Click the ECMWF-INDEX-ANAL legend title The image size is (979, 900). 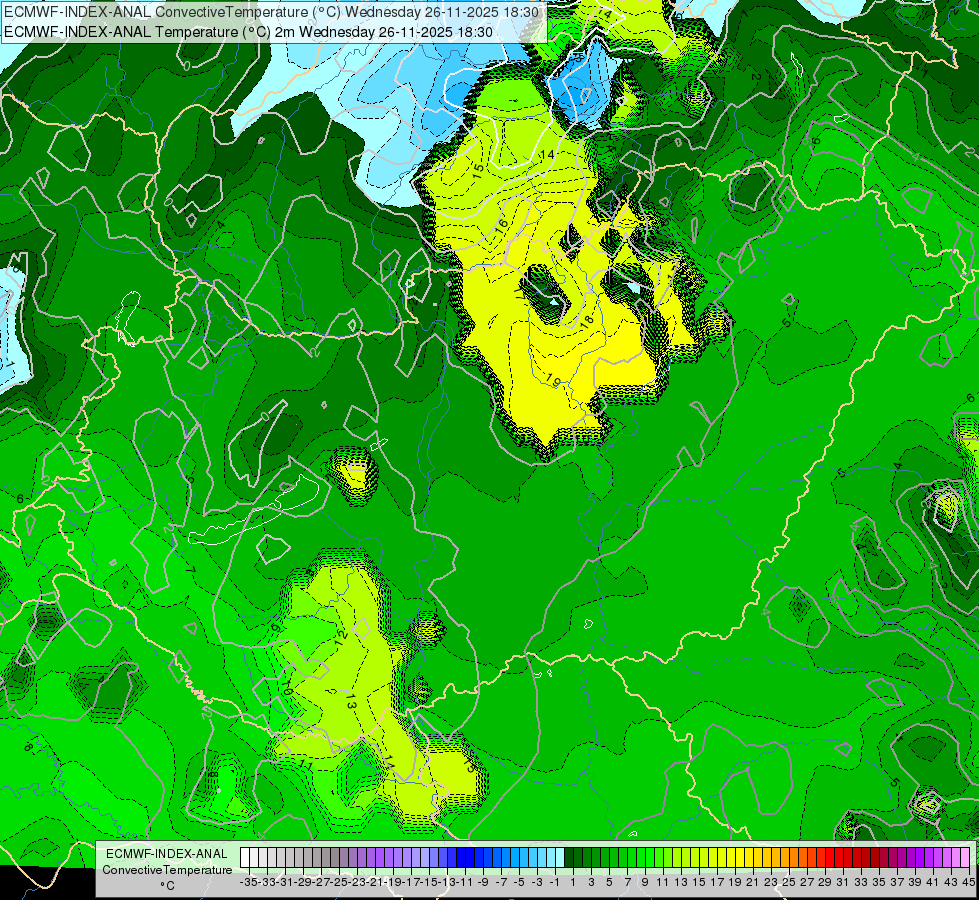pos(167,854)
